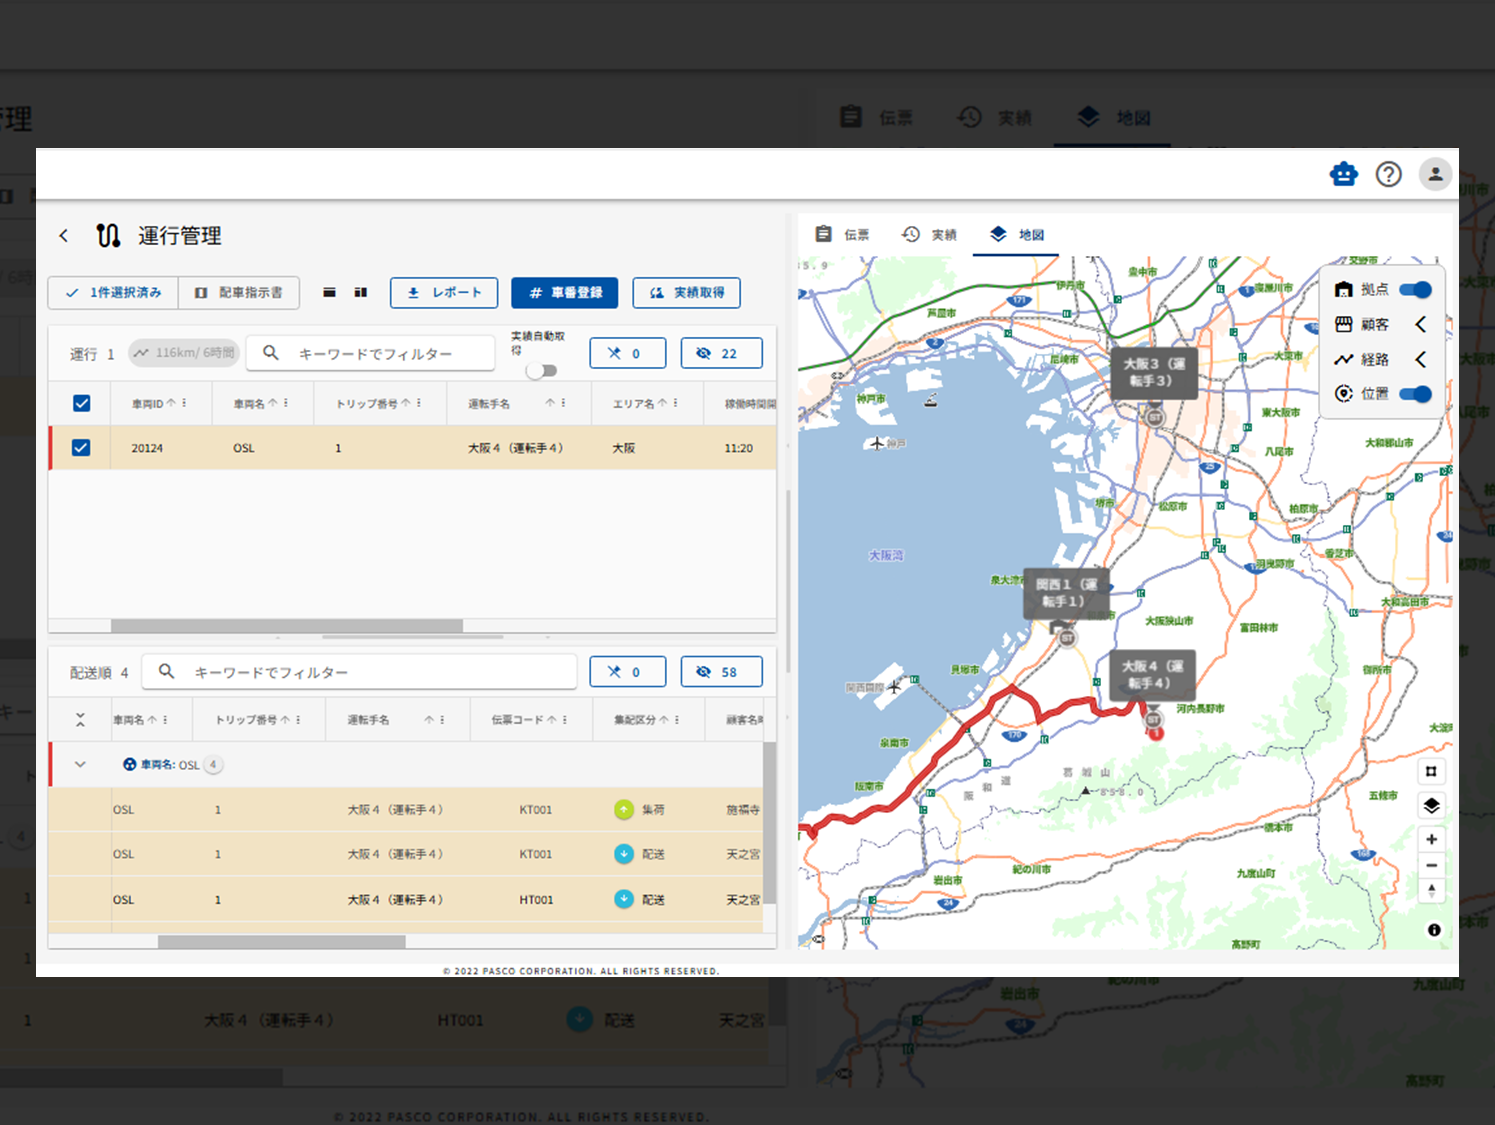Switch to the single-pane layout icon

point(329,293)
